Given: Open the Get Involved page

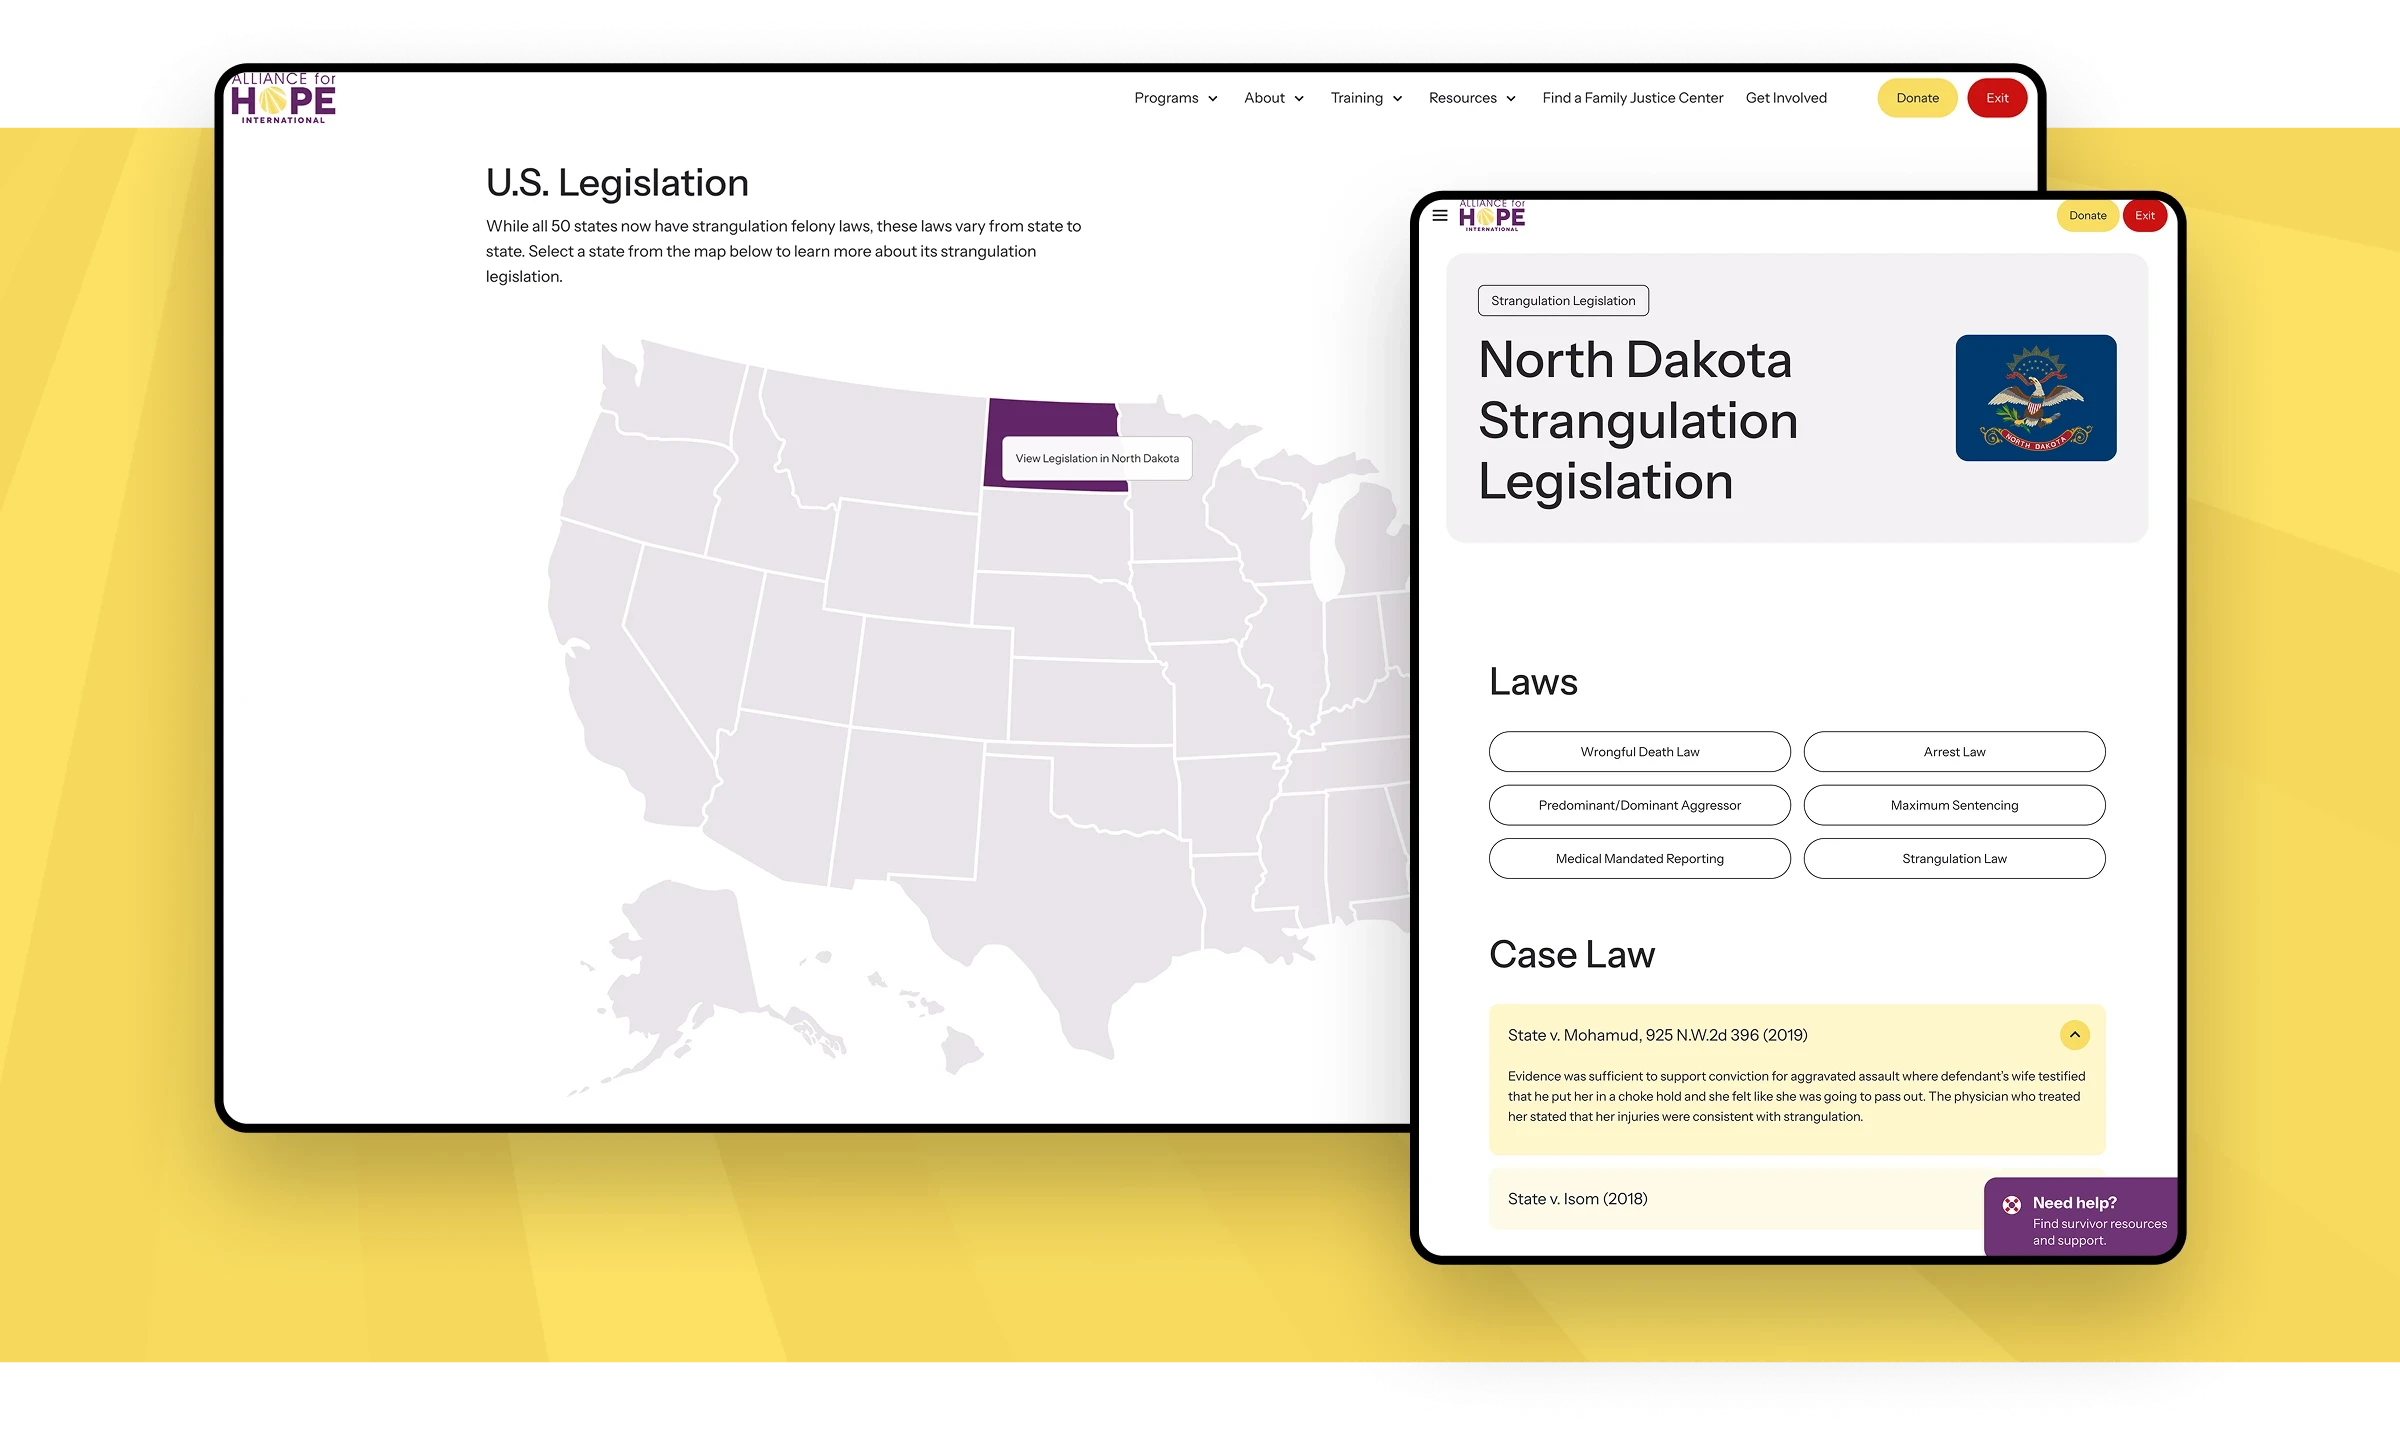Looking at the screenshot, I should (1785, 98).
